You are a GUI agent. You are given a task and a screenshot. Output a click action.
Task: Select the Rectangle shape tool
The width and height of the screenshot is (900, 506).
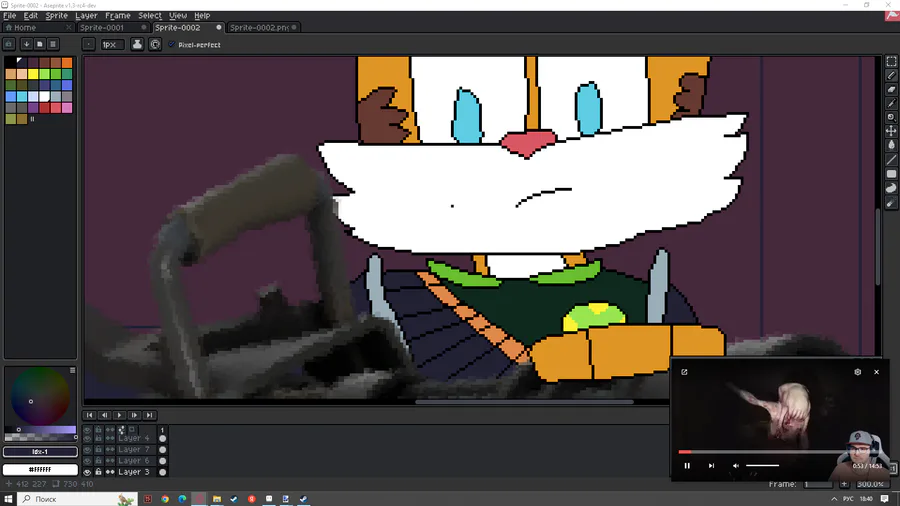click(x=891, y=174)
